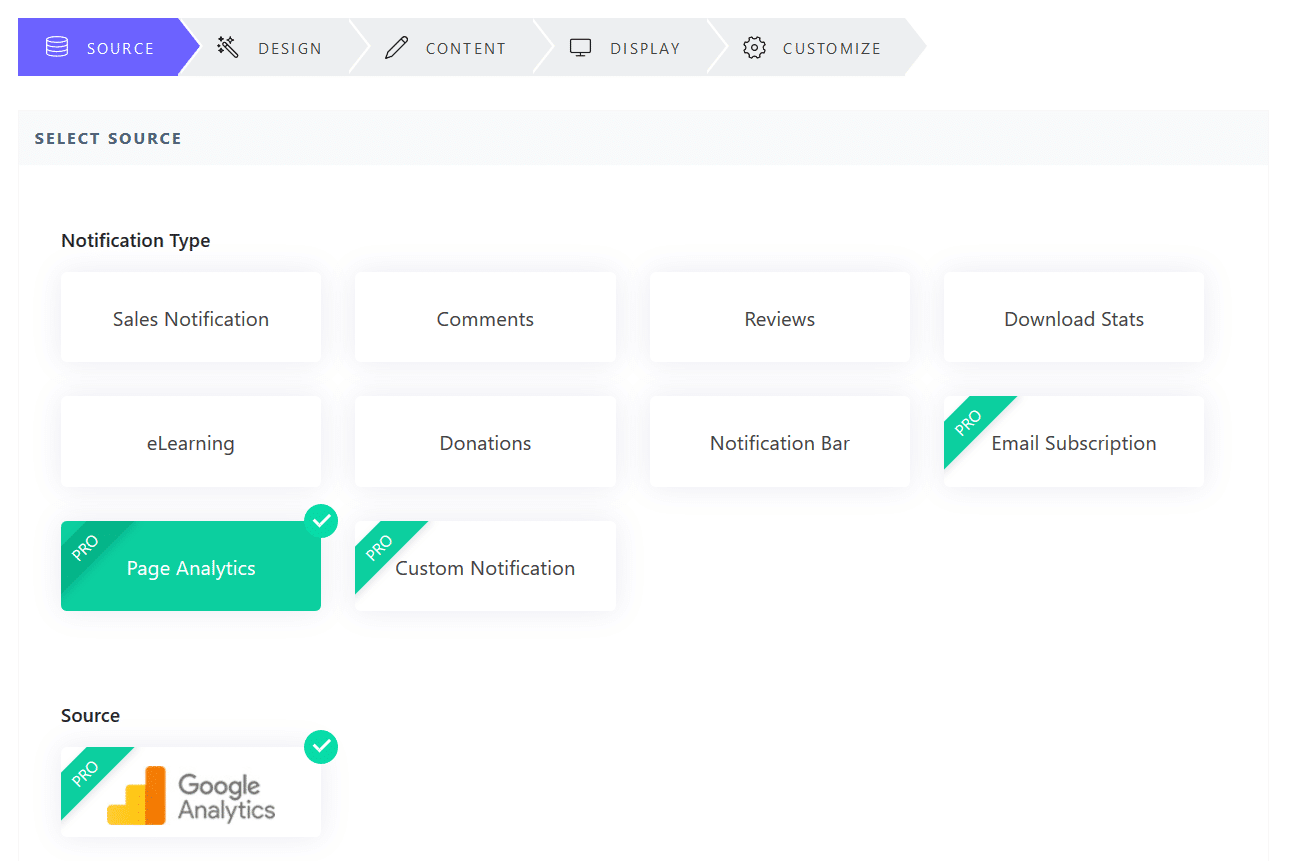Click the pencil Content icon
The width and height of the screenshot is (1289, 861).
pyautogui.click(x=397, y=47)
